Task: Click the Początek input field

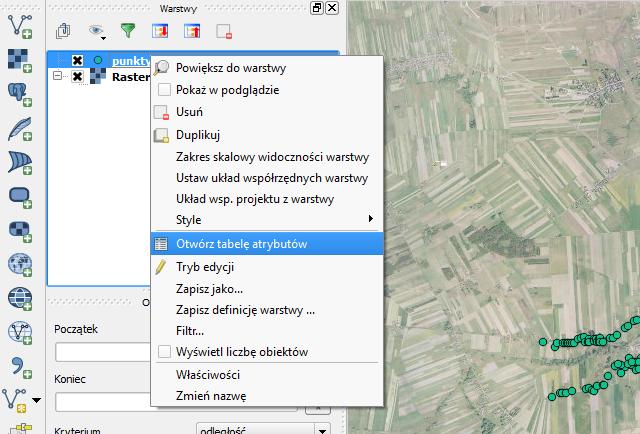Action: [x=103, y=352]
